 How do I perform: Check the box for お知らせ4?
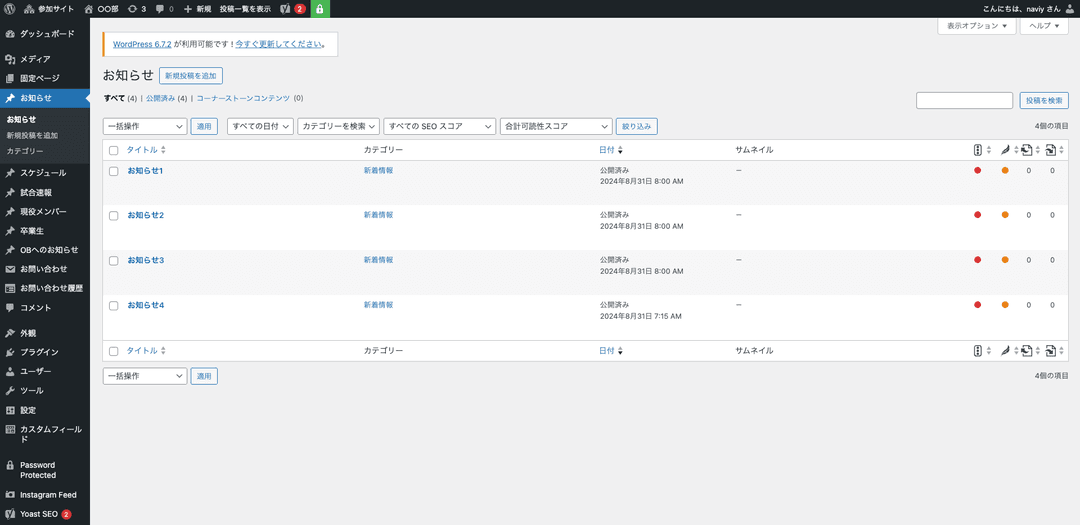[114, 305]
